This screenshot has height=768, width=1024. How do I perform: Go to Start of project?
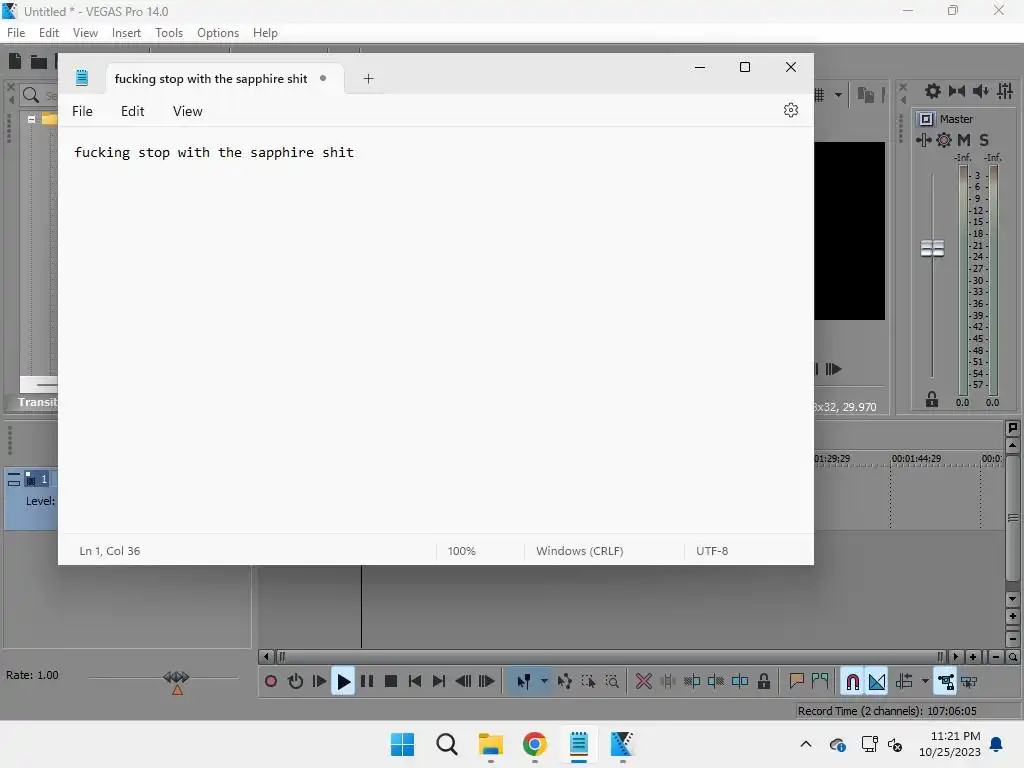tap(415, 681)
